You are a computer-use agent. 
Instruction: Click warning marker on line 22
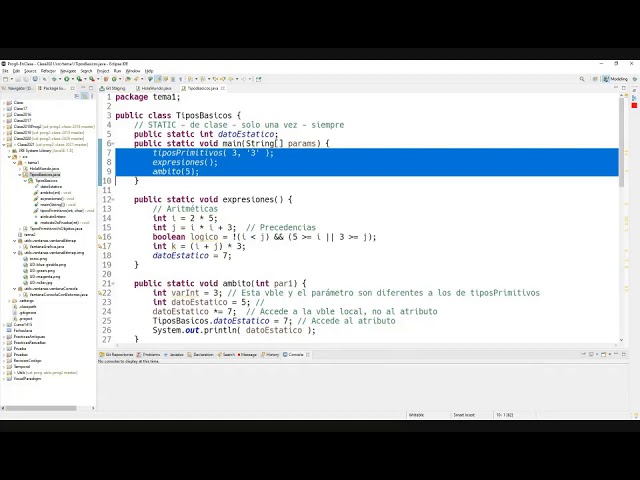[x=100, y=293]
